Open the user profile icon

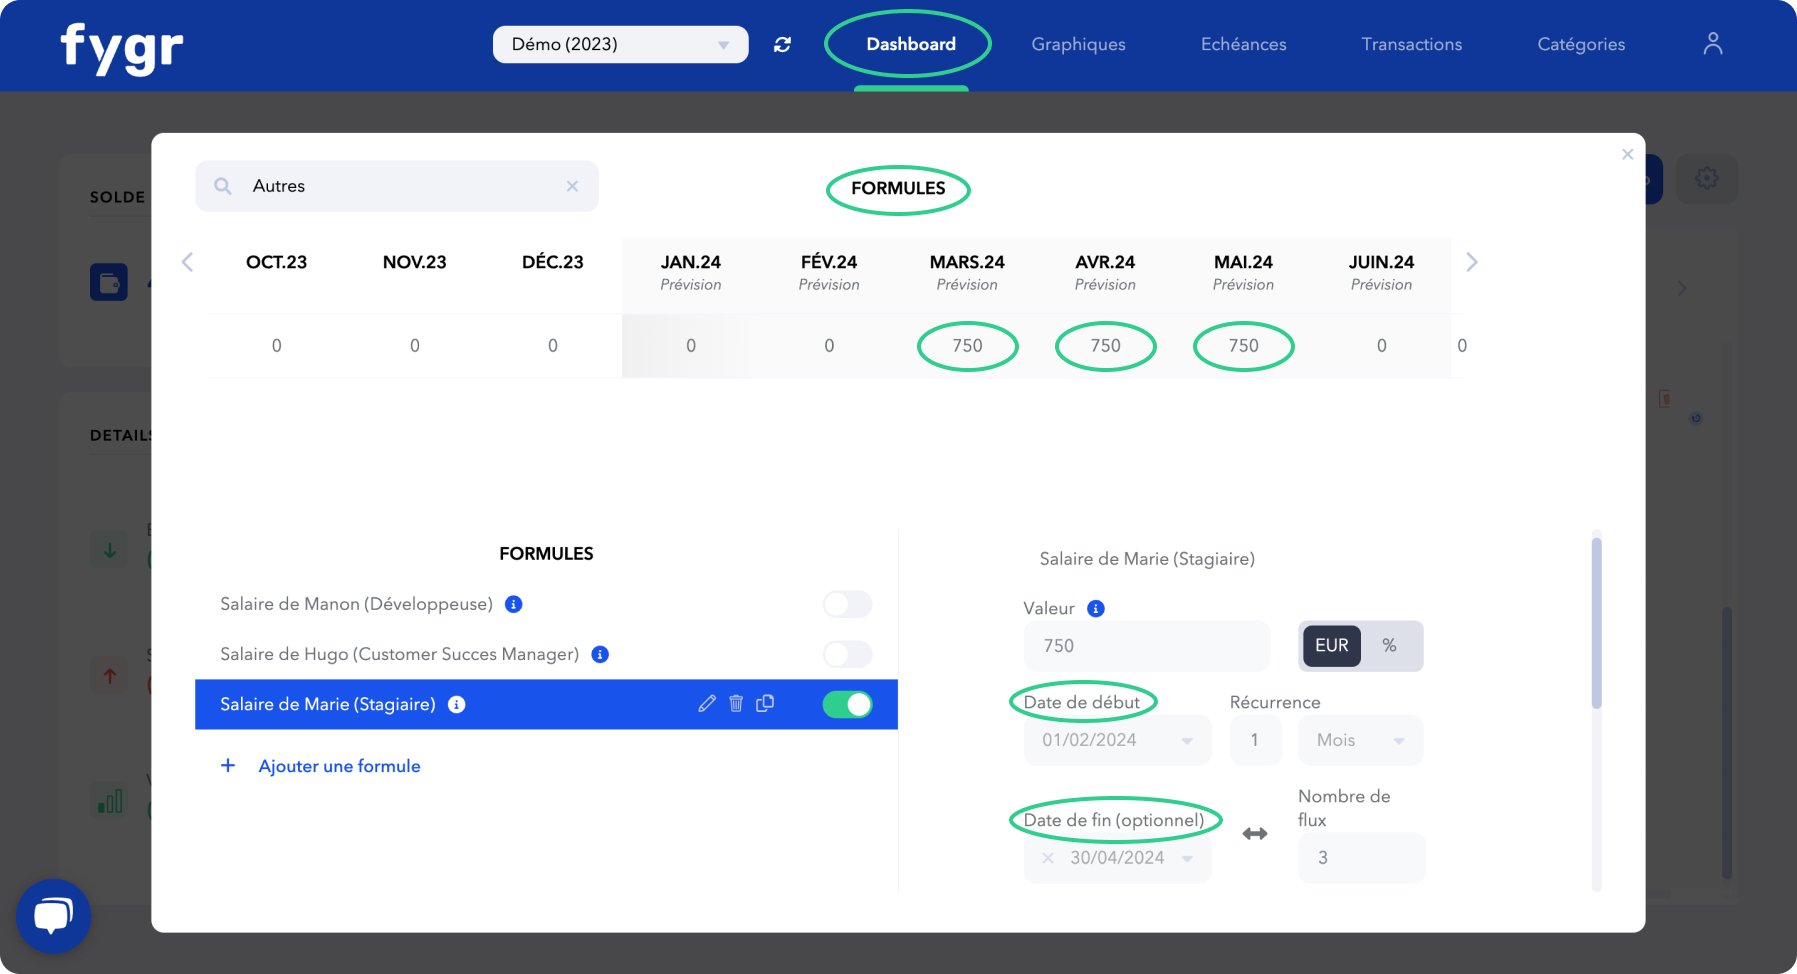pyautogui.click(x=1712, y=44)
